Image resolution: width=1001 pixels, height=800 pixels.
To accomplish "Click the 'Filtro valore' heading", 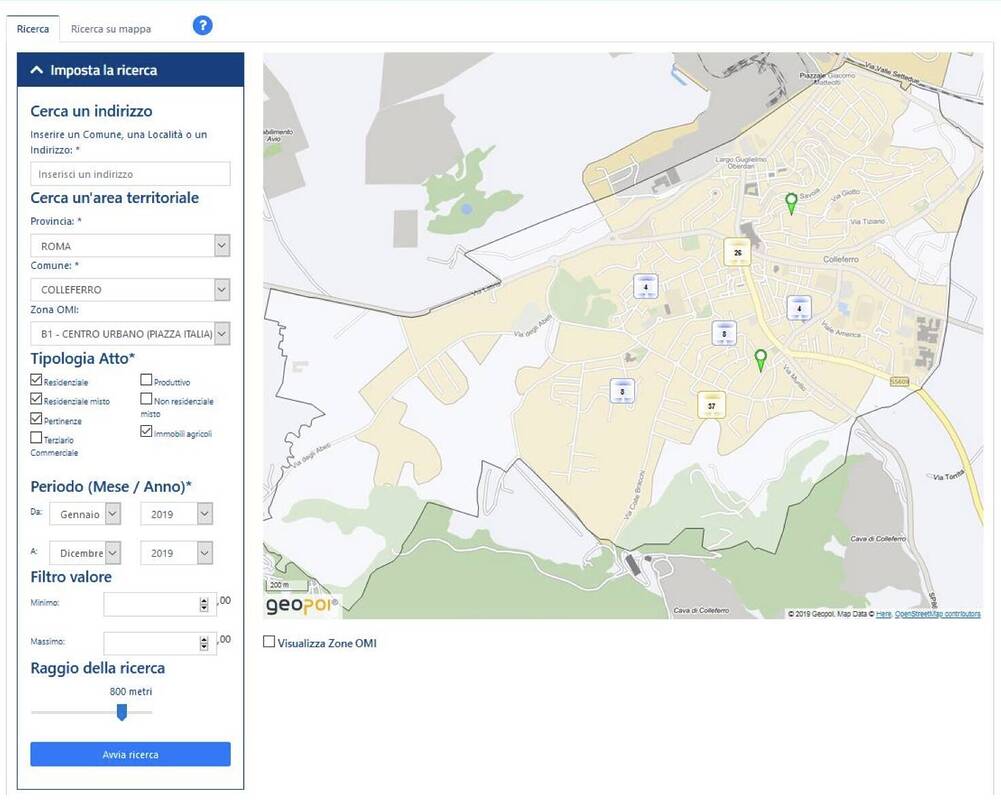I will tap(72, 577).
